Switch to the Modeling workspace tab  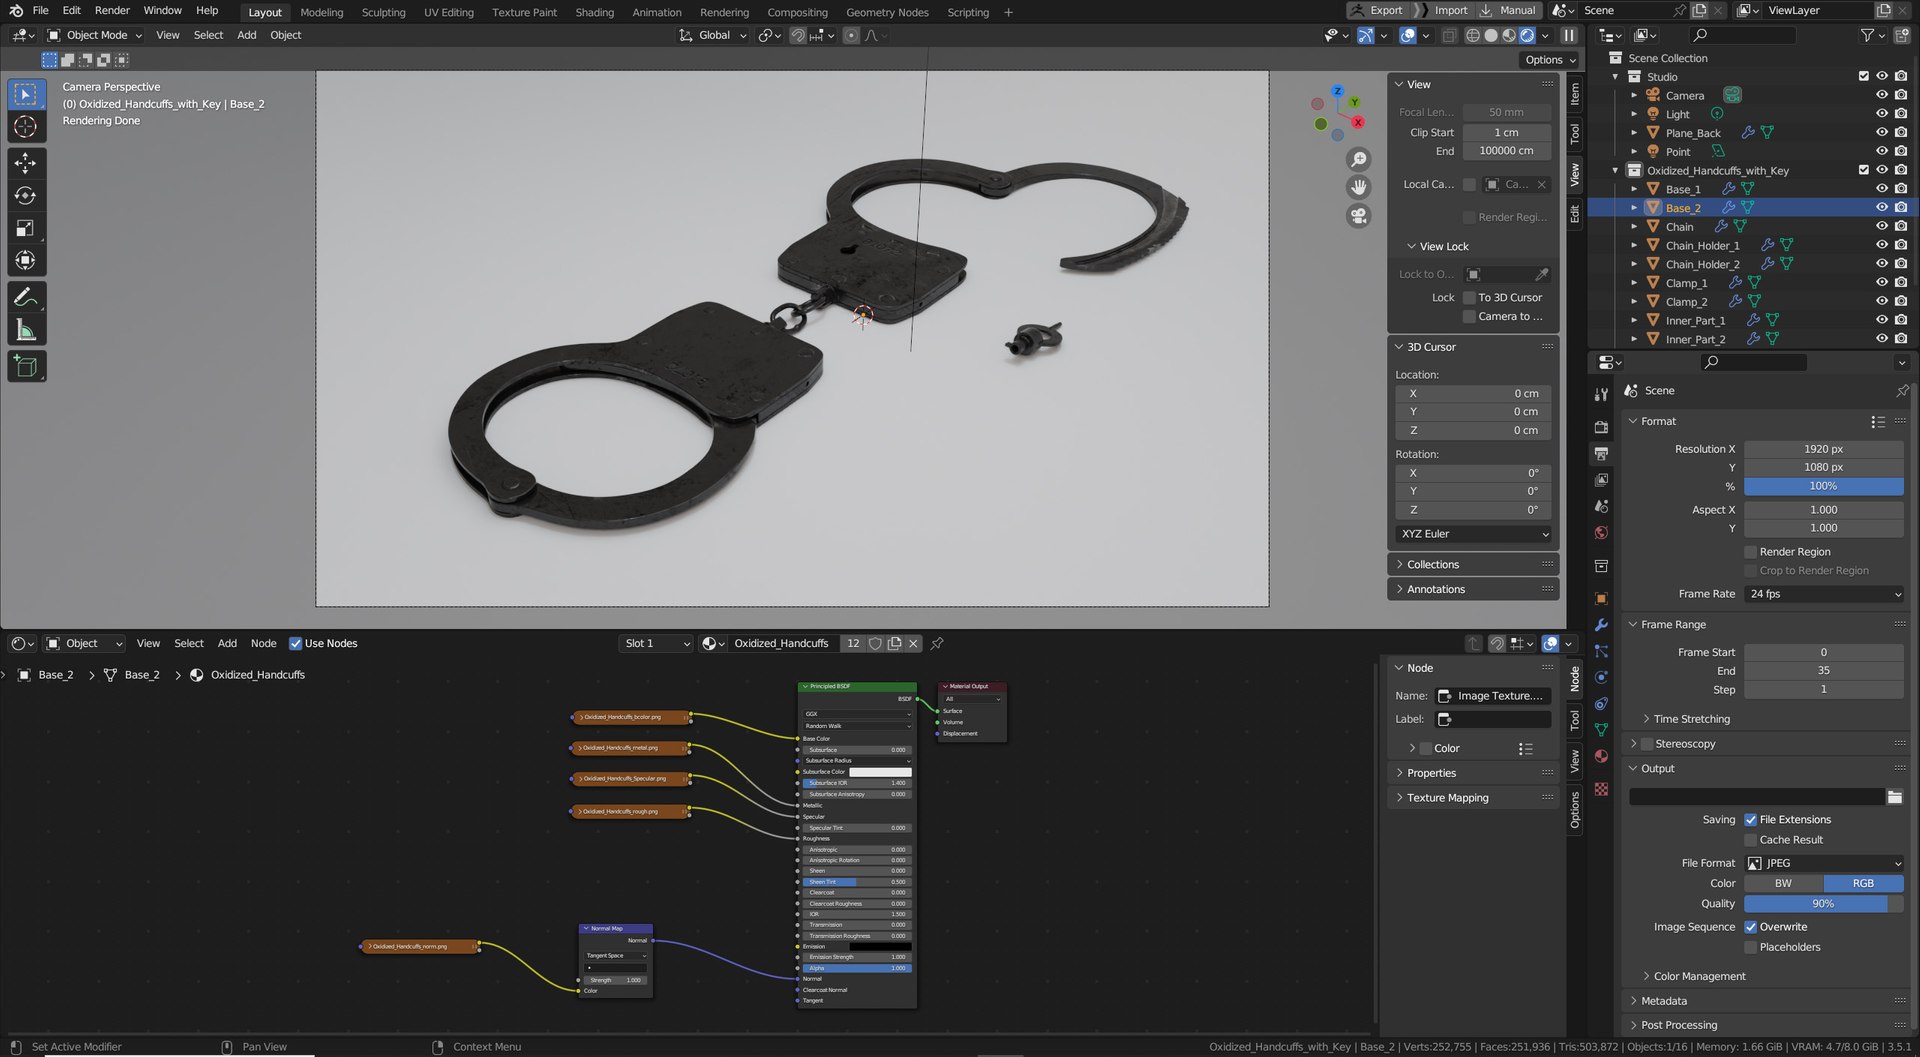[321, 12]
